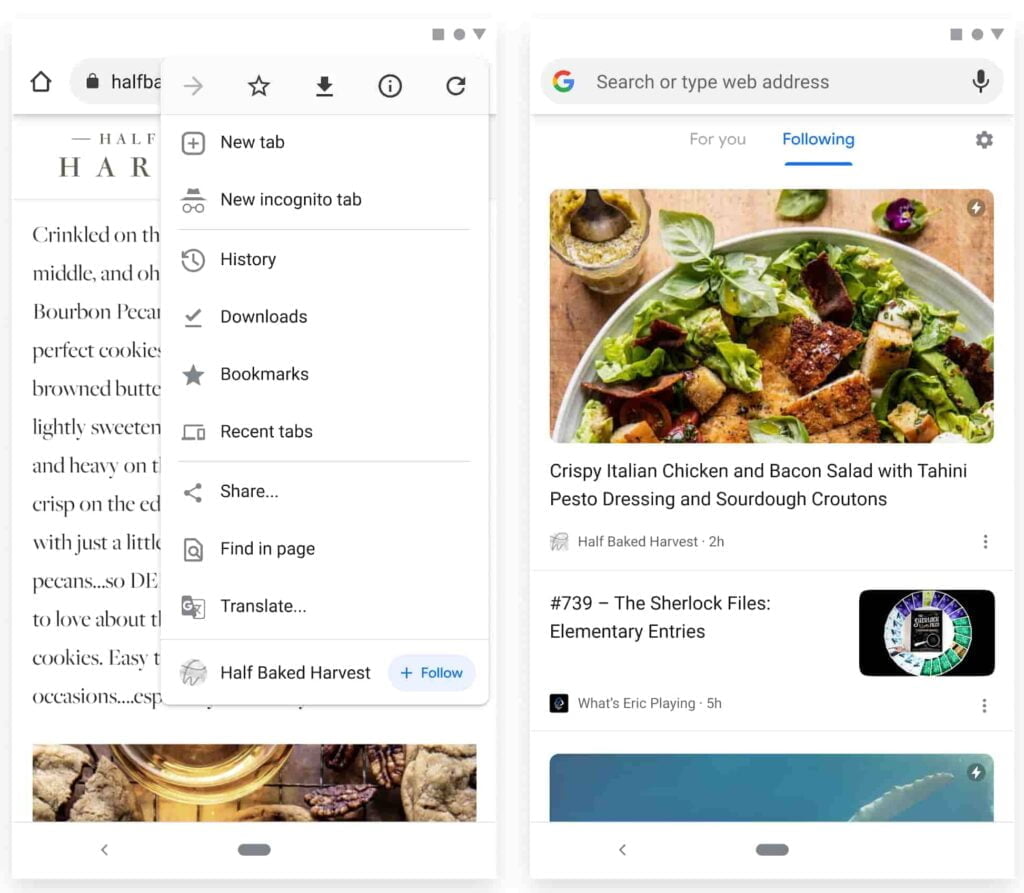The height and width of the screenshot is (893, 1024).
Task: Open New incognito tab
Action: click(325, 200)
